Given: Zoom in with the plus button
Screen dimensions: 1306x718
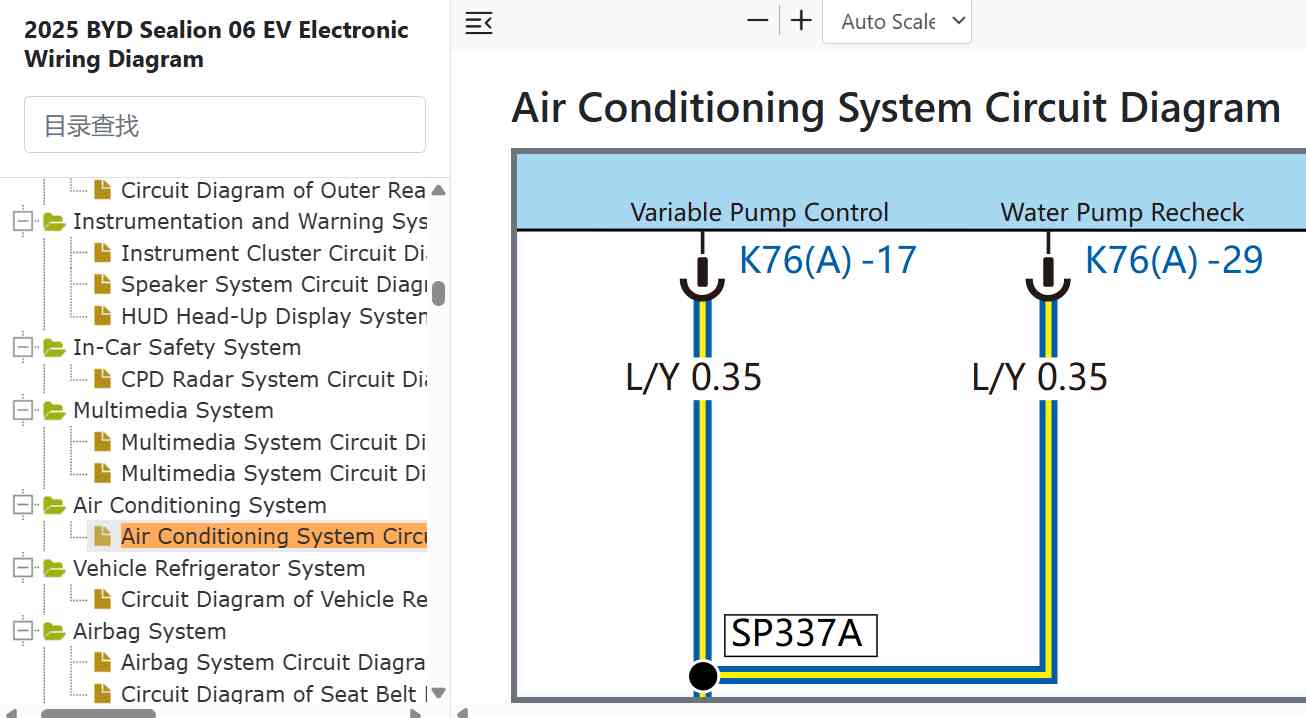Looking at the screenshot, I should pos(801,21).
